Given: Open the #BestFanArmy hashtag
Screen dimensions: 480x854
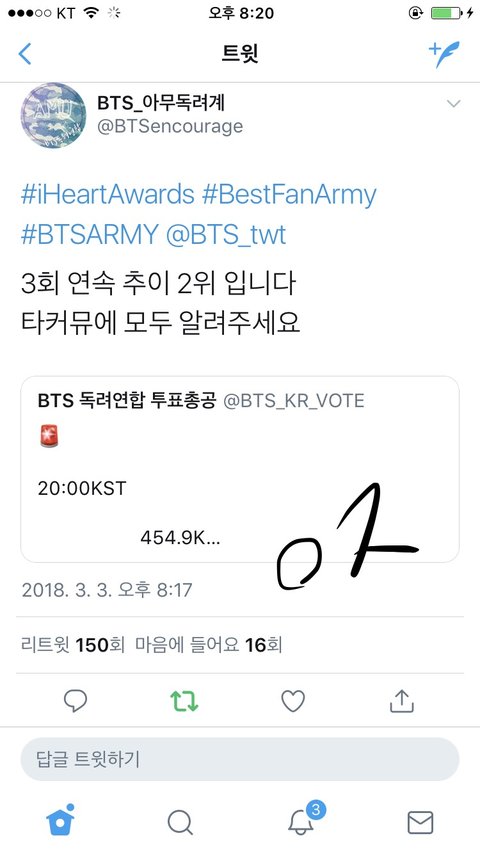Looking at the screenshot, I should [289, 194].
